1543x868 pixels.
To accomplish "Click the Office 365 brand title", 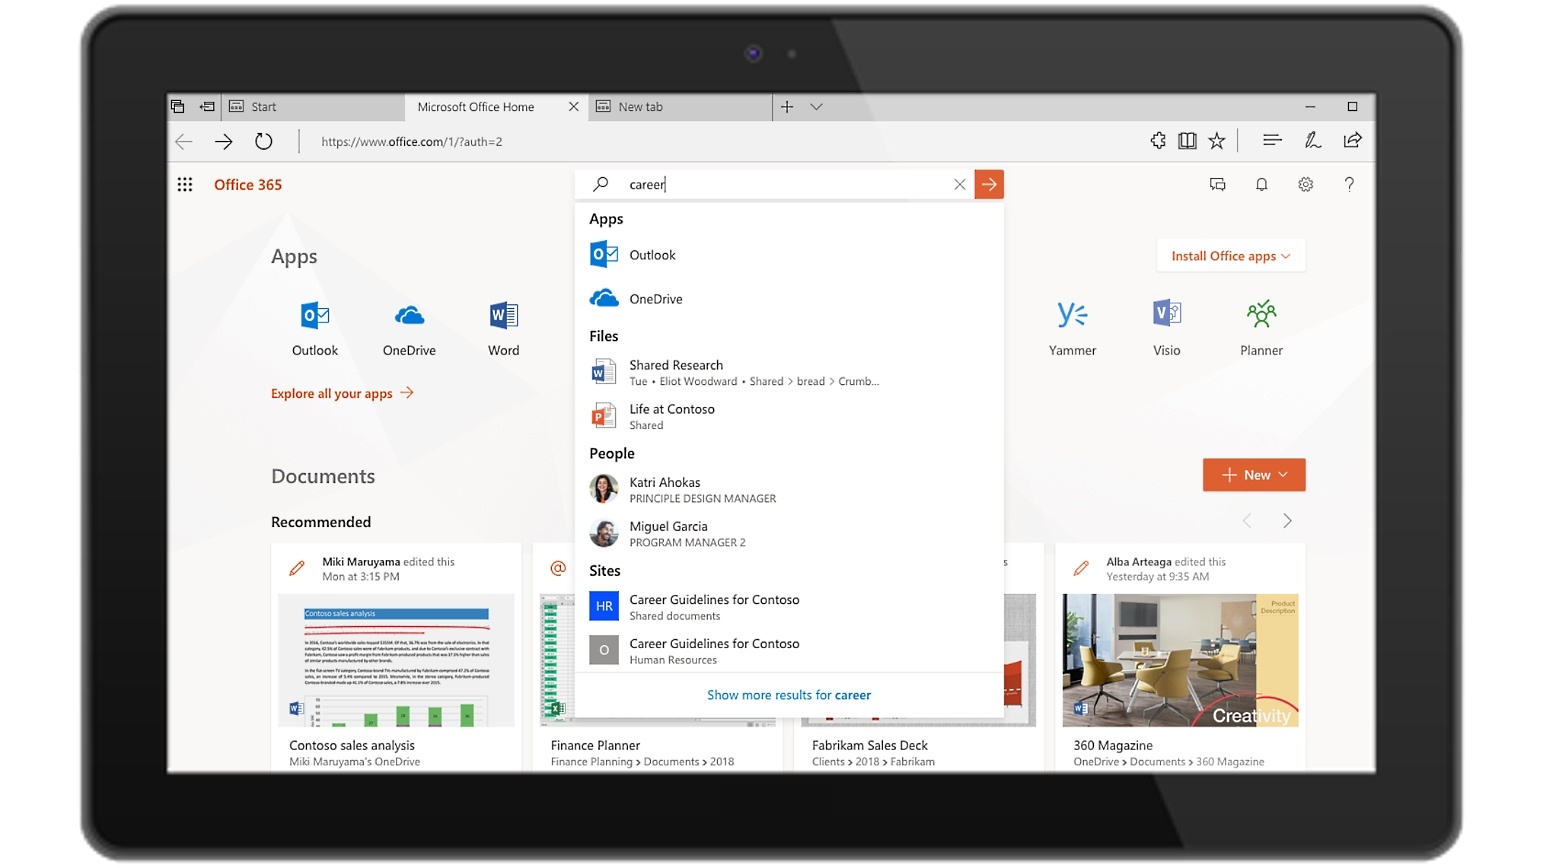I will (x=248, y=184).
